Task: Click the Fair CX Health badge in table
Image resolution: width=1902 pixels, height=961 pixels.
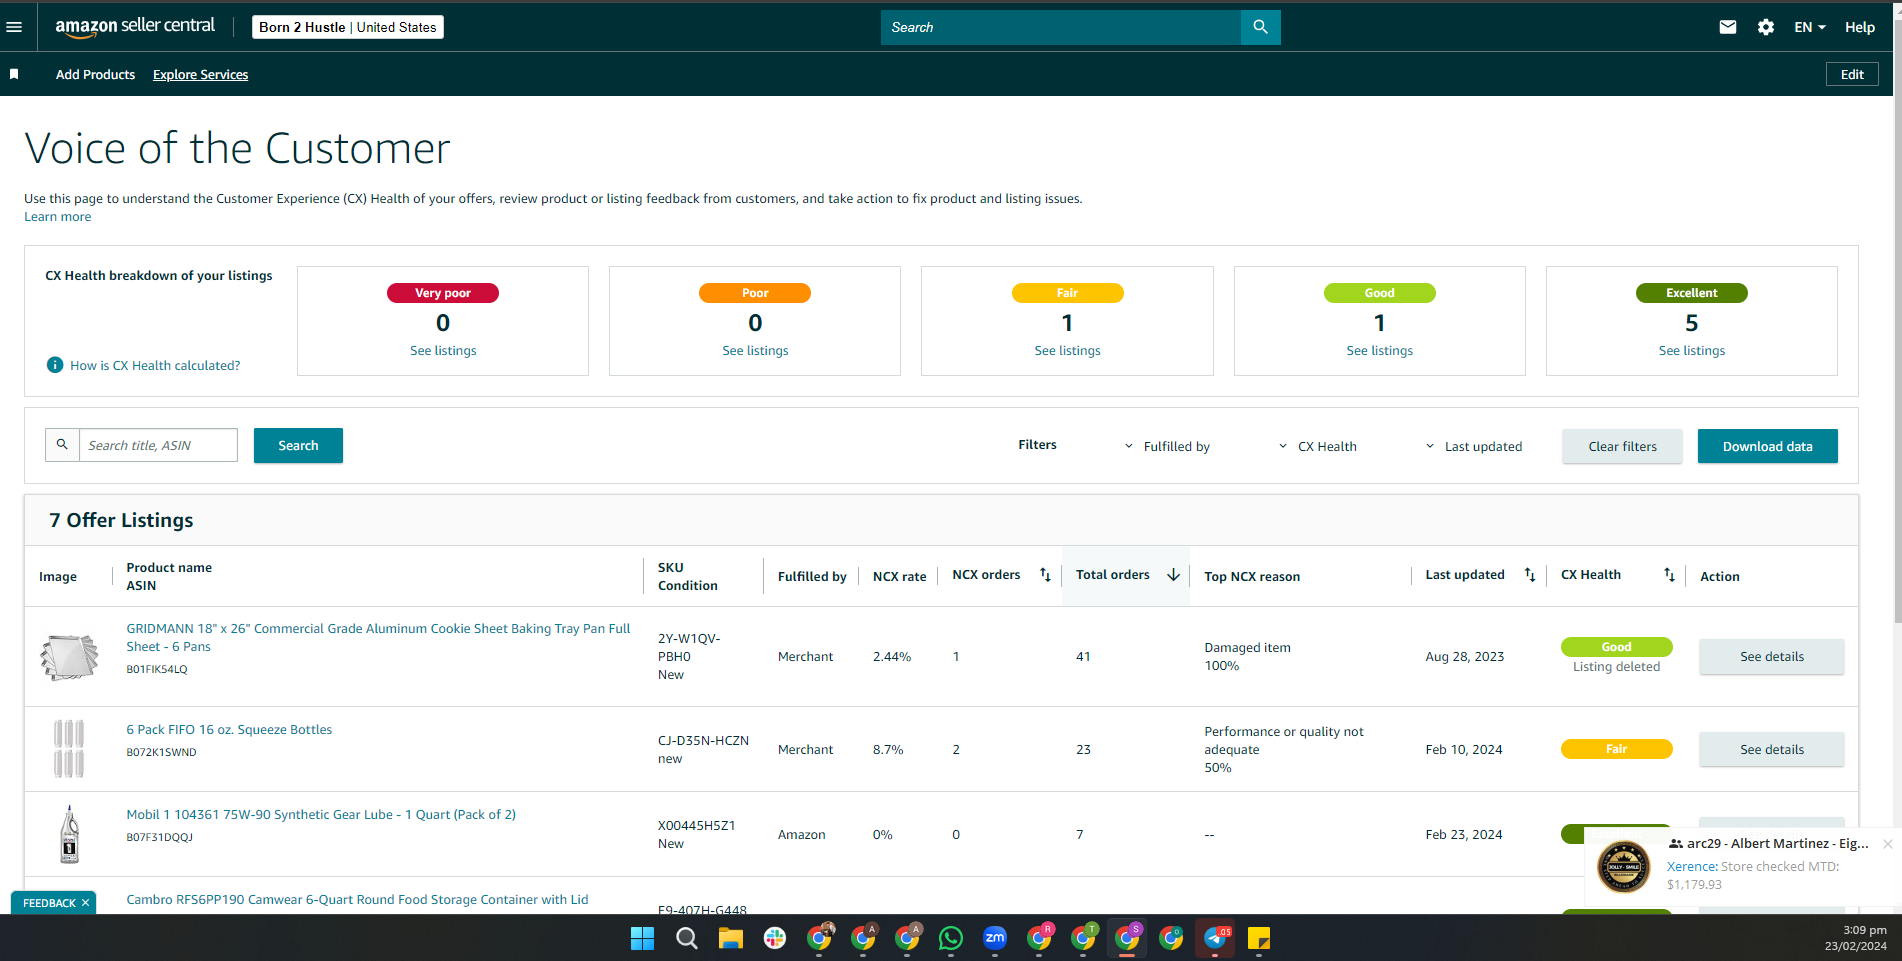Action: click(1616, 749)
